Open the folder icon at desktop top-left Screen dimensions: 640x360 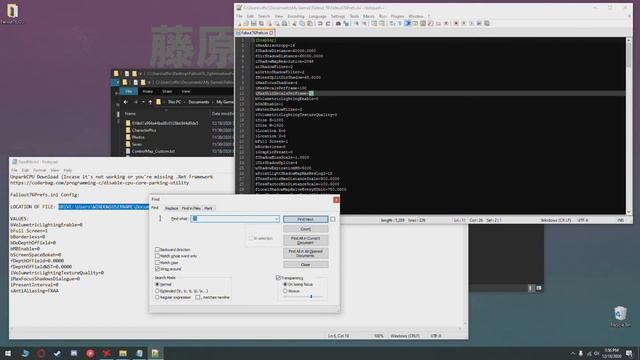point(12,12)
